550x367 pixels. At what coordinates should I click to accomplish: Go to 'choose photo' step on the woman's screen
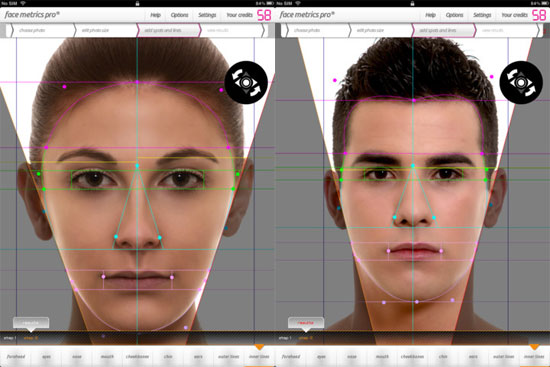(32, 30)
